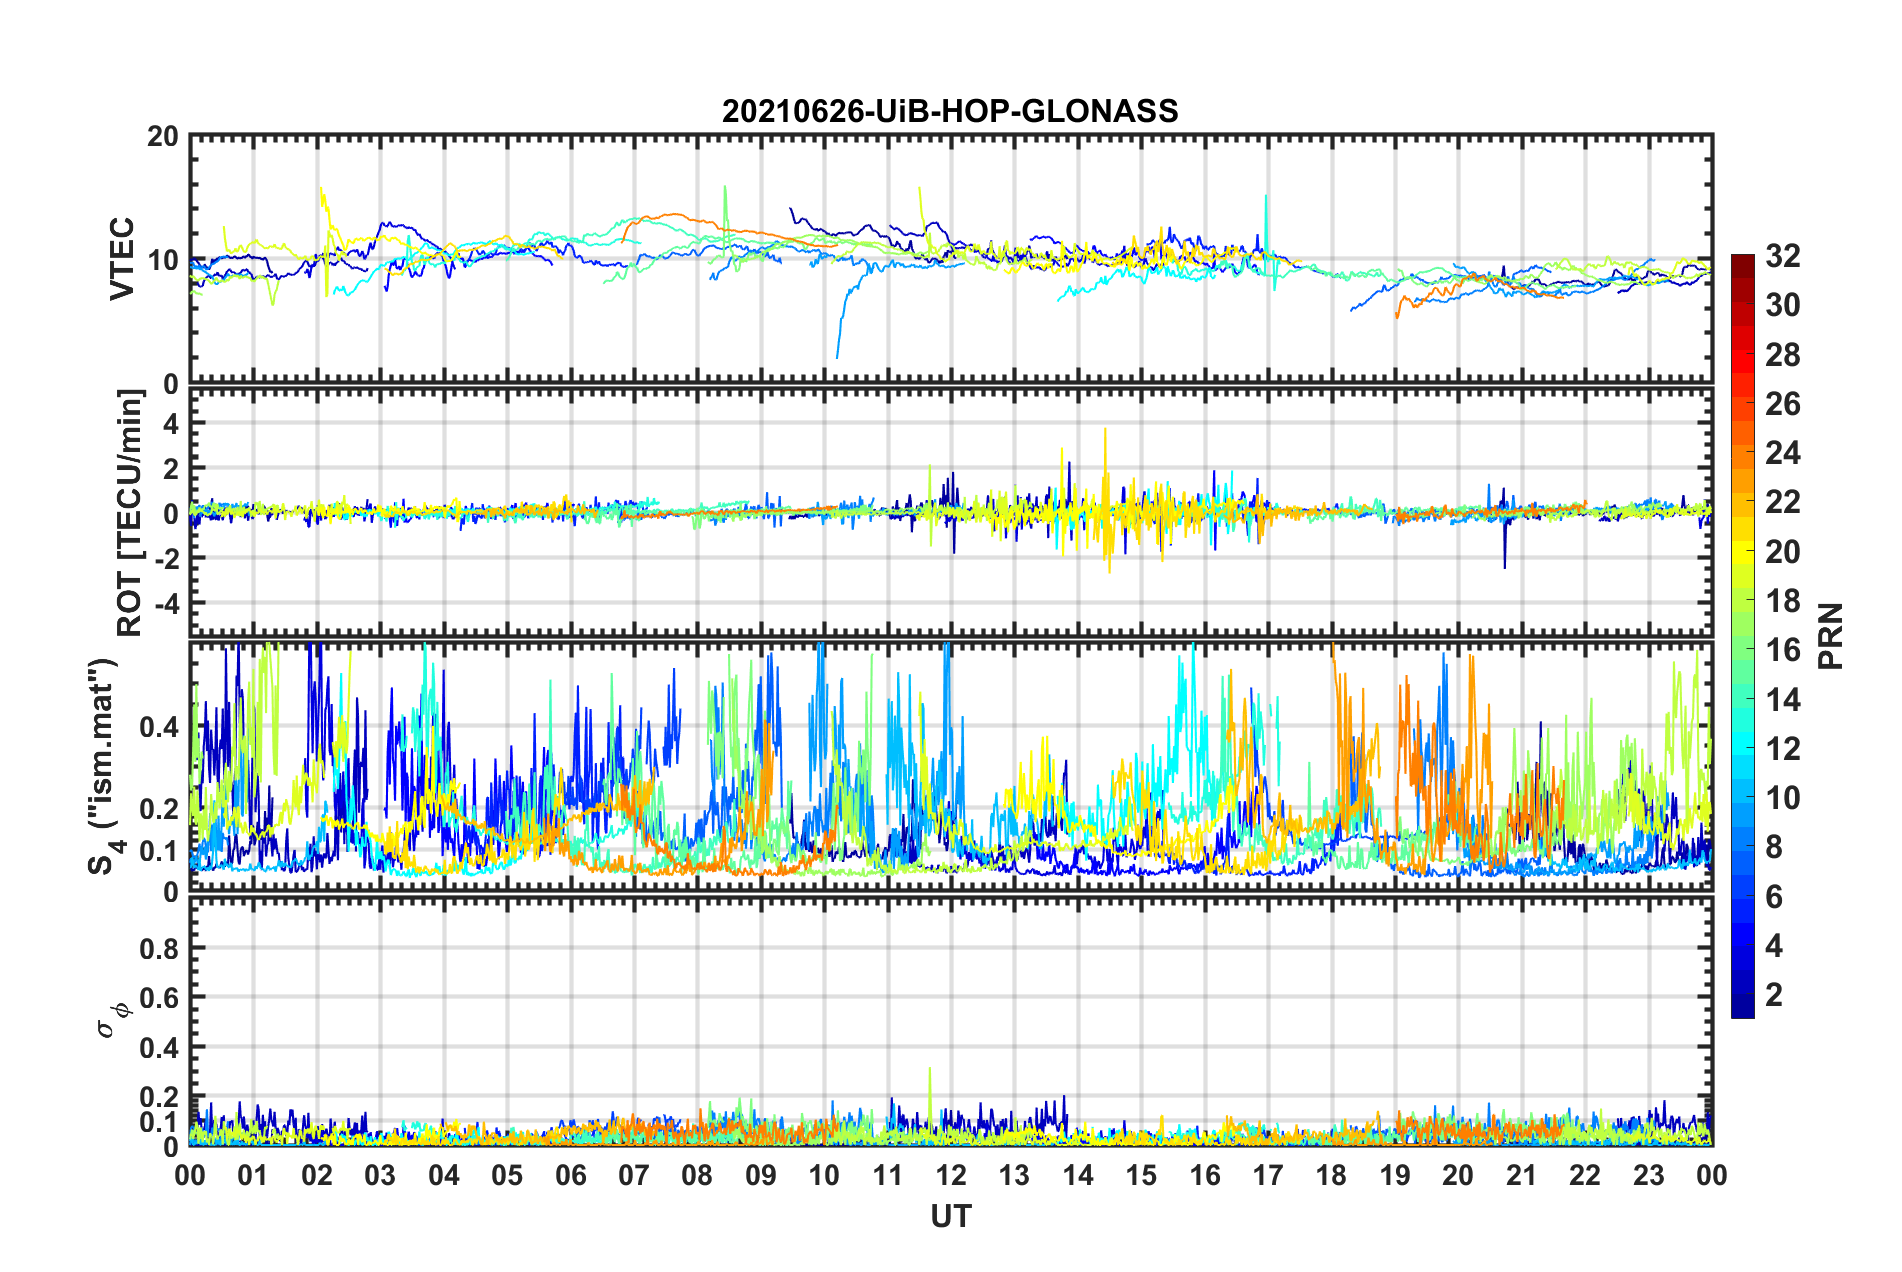The image size is (1902, 1272).
Task: Click the colorbar tick label 24
Action: coord(1782,453)
